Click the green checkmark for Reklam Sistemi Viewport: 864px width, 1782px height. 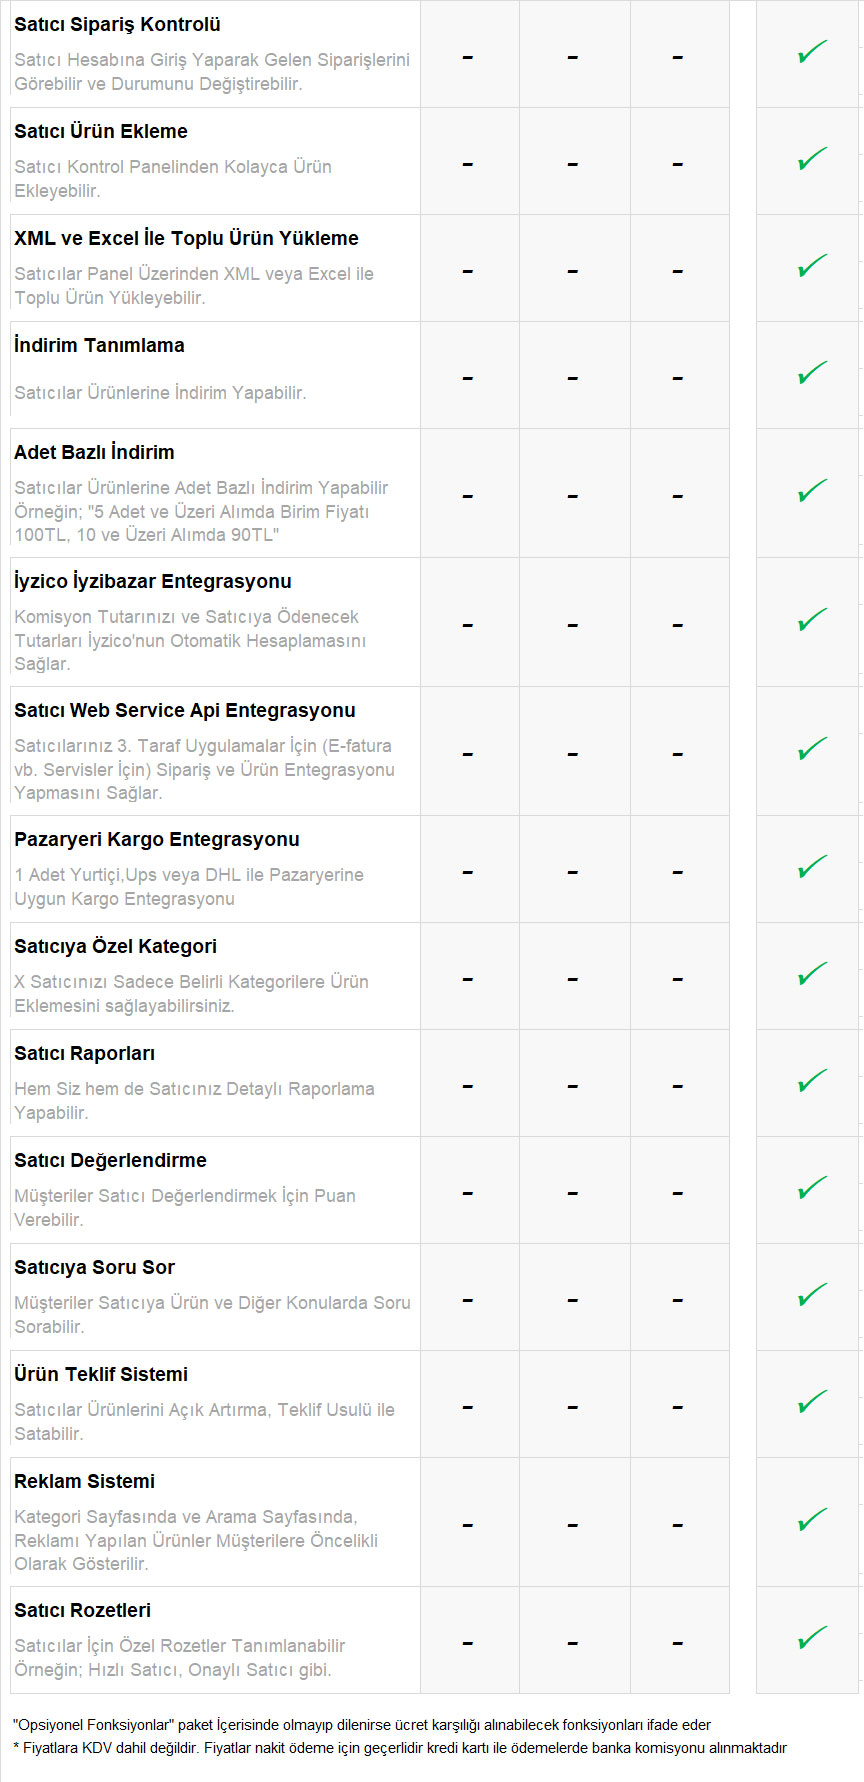[x=812, y=1520]
